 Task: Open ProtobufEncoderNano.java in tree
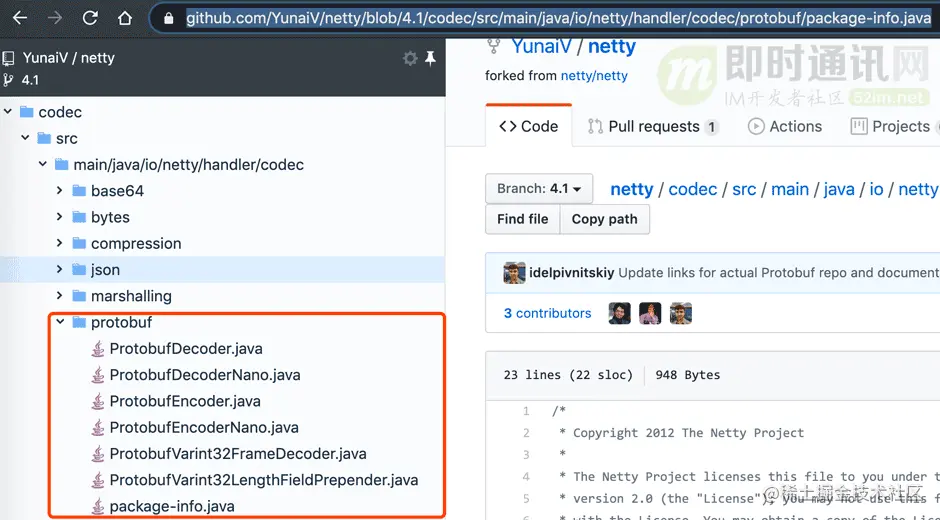204,428
